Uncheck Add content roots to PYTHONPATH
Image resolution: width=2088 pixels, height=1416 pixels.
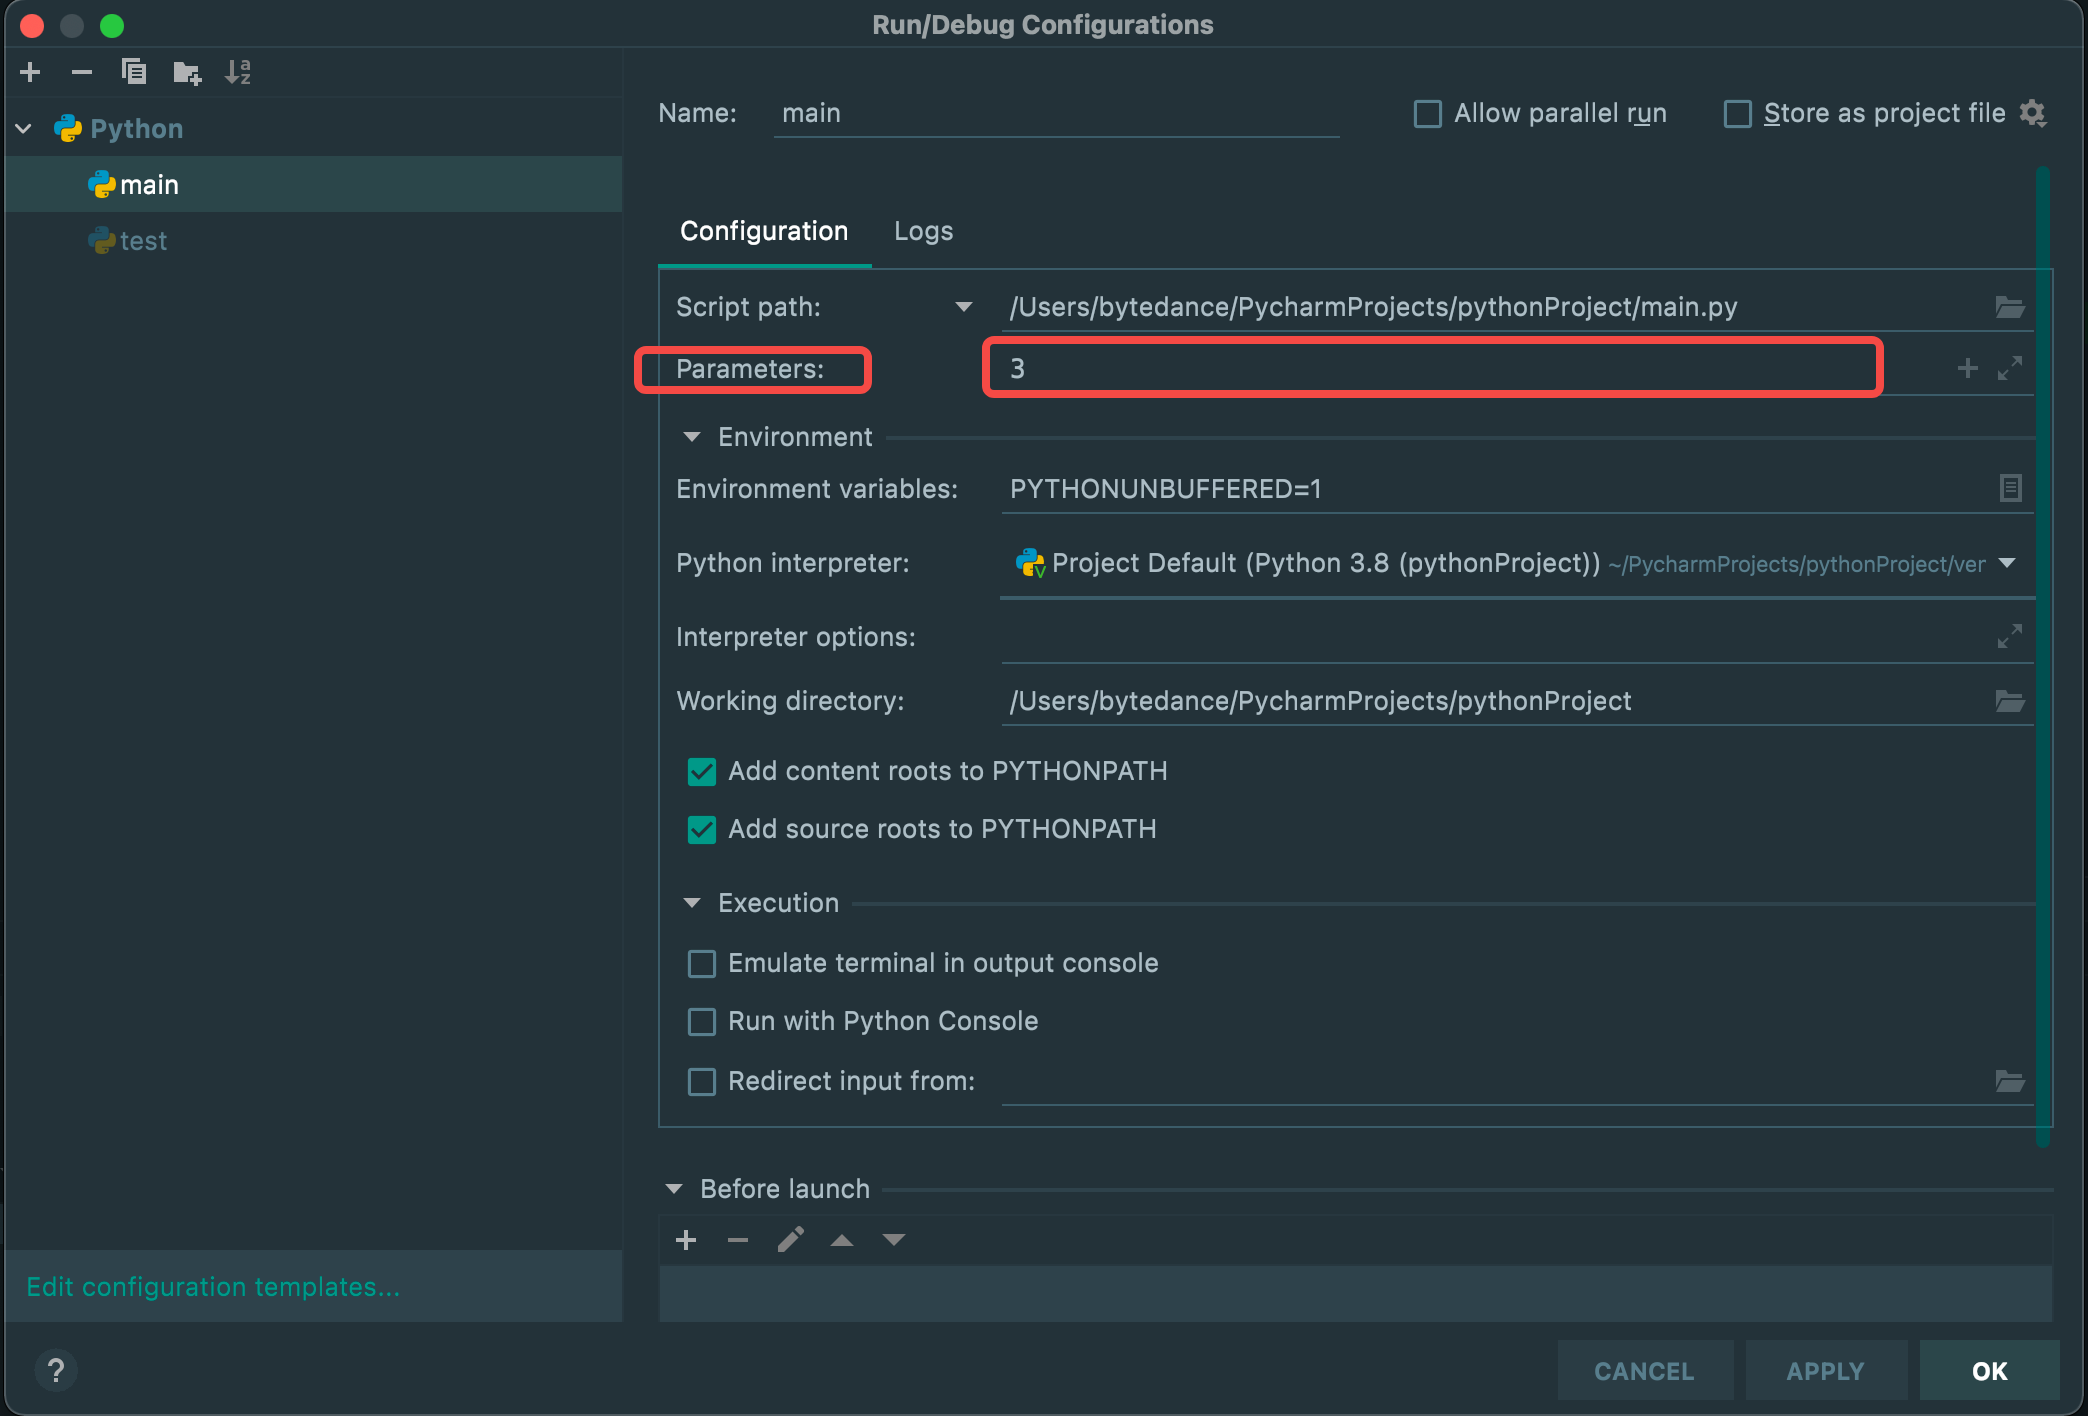pyautogui.click(x=702, y=772)
